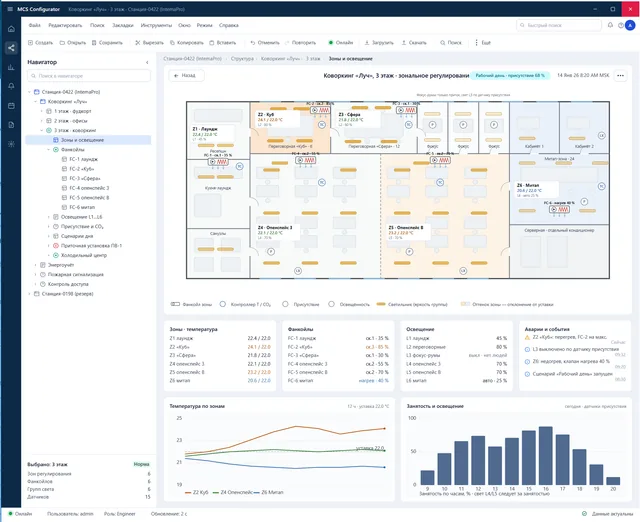Expand the 1 этаж - фудкорт node
The height and width of the screenshot is (522, 640).
(42, 111)
